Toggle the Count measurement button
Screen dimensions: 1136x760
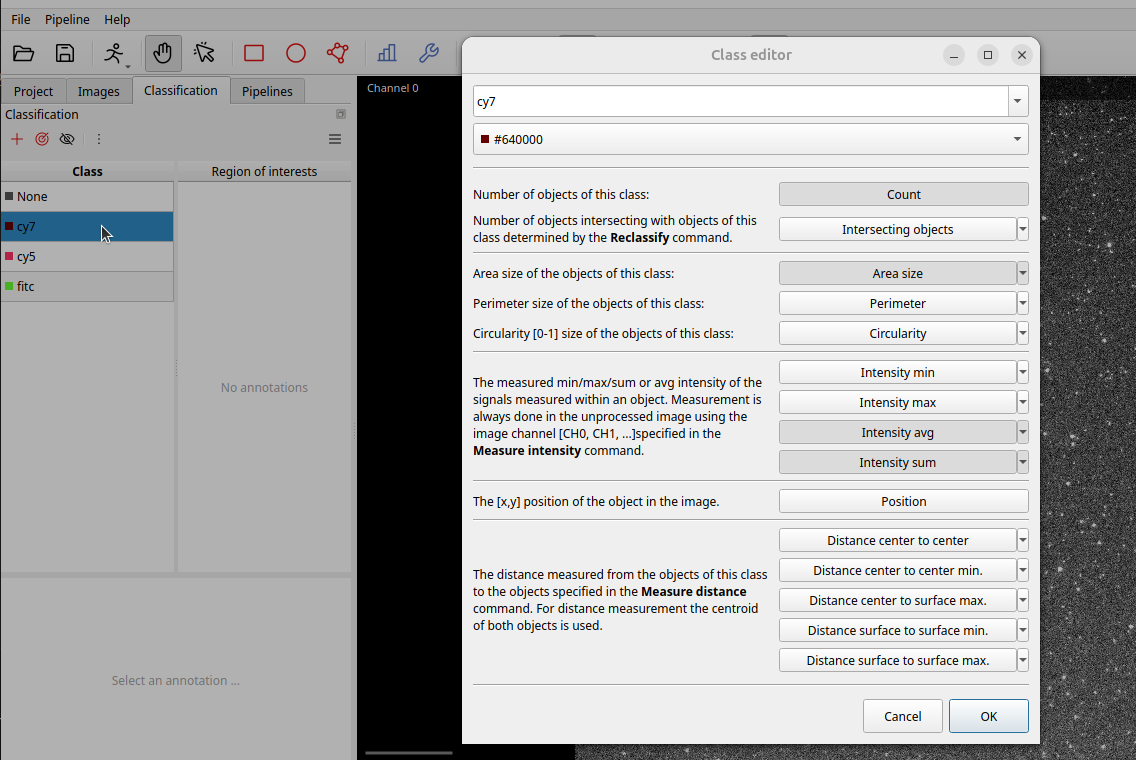(x=903, y=194)
